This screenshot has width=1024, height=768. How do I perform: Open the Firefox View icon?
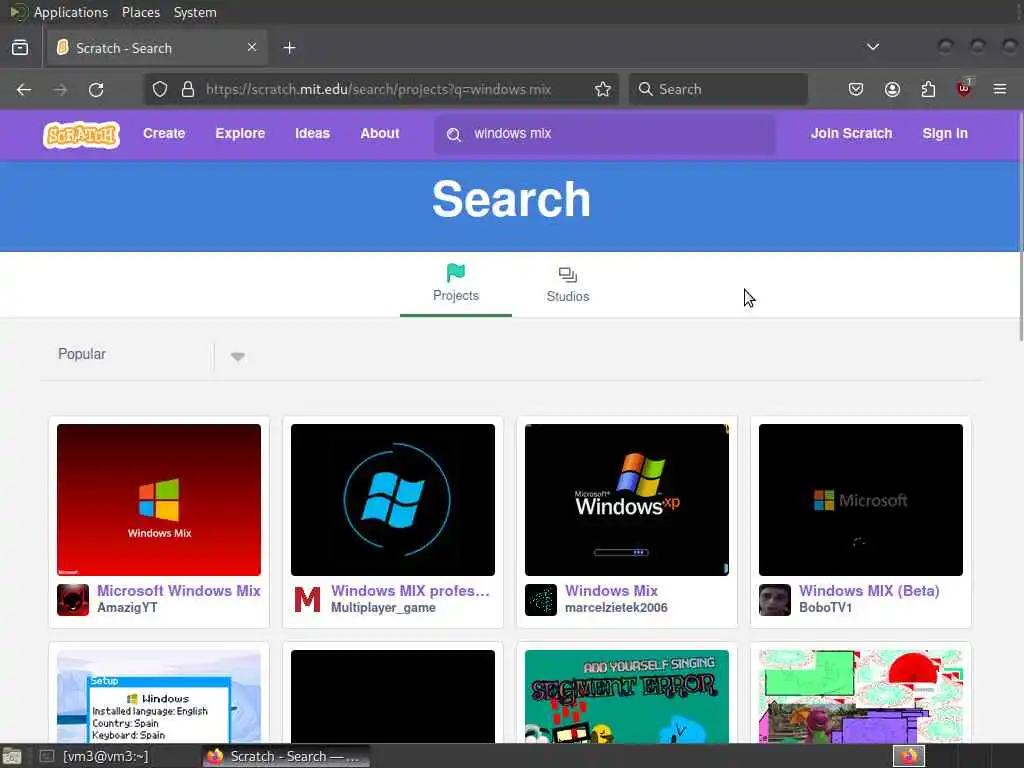(x=20, y=48)
